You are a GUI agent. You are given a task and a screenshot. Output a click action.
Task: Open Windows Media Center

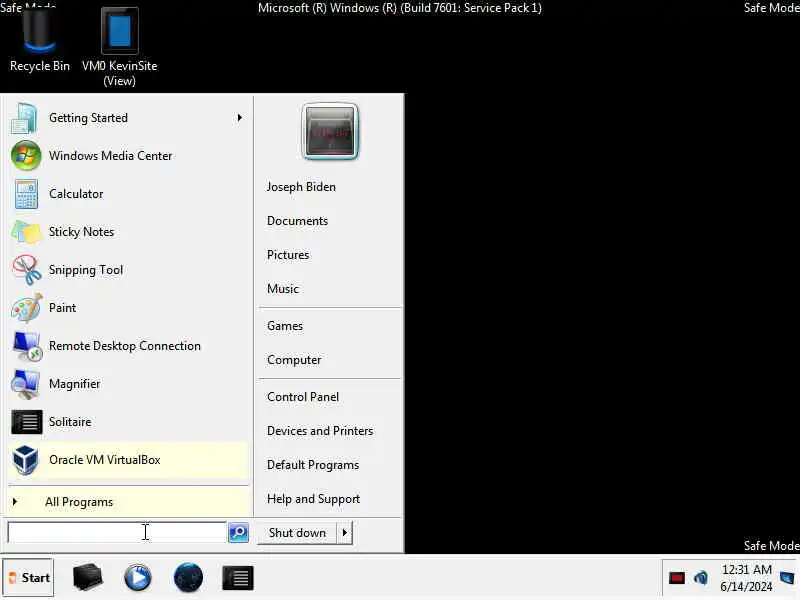point(128,156)
